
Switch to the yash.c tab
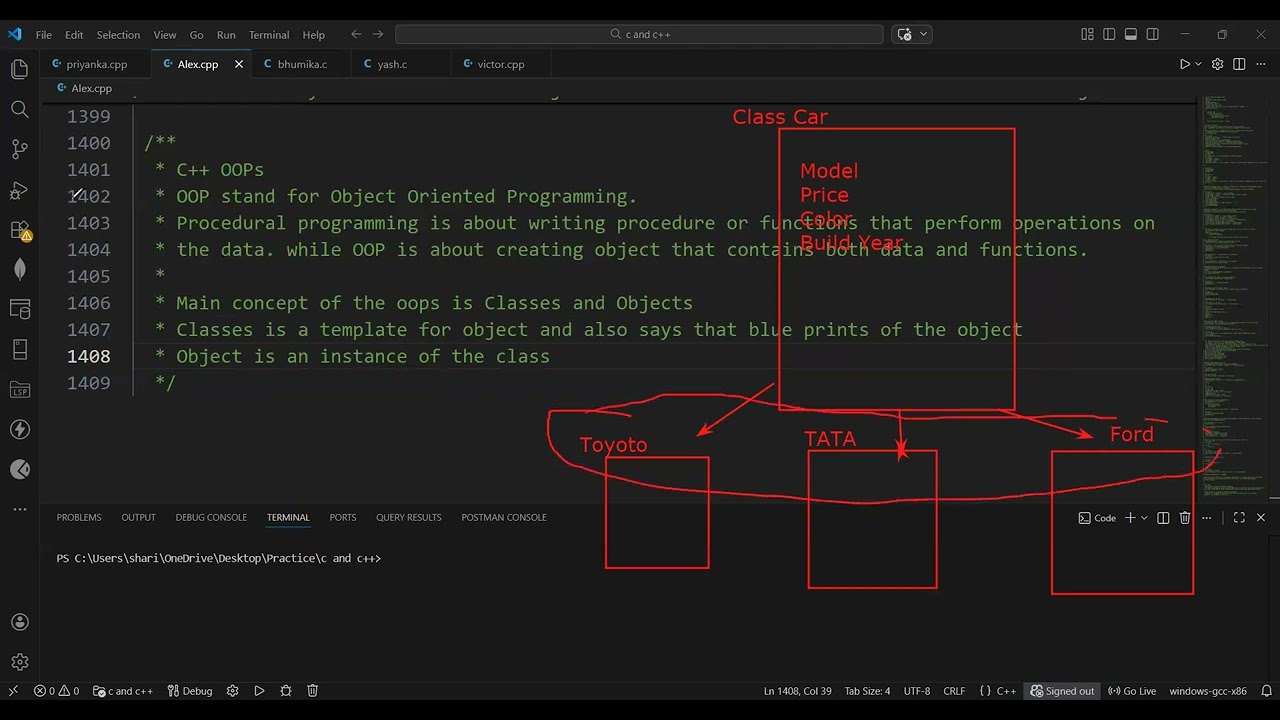pyautogui.click(x=392, y=64)
